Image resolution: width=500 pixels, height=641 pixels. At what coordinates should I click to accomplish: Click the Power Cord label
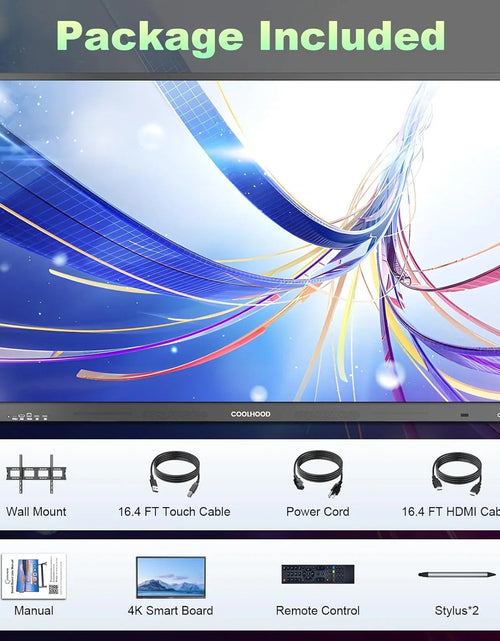[318, 511]
